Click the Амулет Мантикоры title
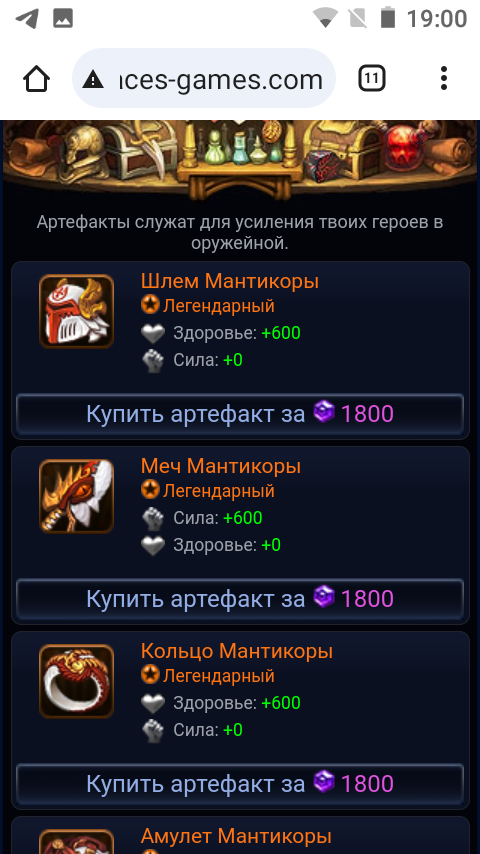The height and width of the screenshot is (854, 480). tap(236, 836)
